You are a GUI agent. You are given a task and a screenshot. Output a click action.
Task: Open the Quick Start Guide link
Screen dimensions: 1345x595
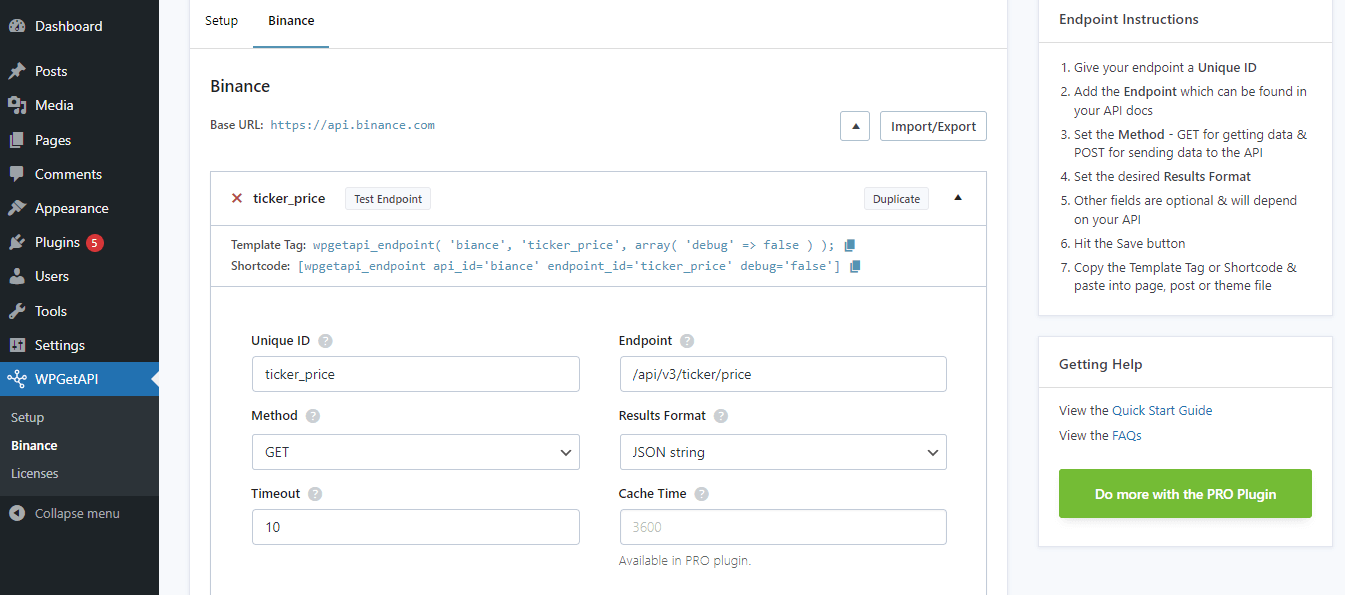coord(1162,410)
